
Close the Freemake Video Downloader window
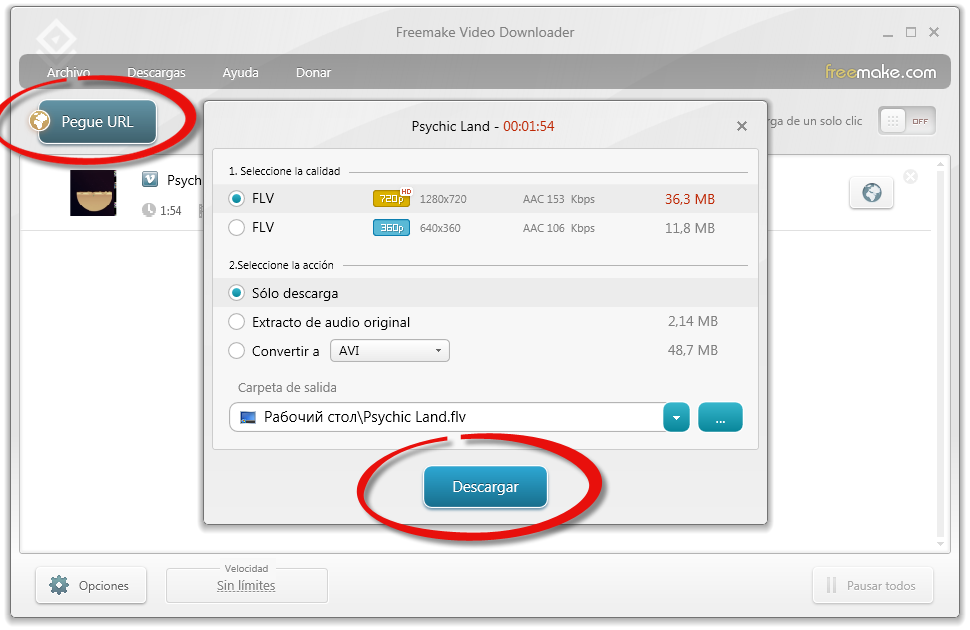click(934, 32)
